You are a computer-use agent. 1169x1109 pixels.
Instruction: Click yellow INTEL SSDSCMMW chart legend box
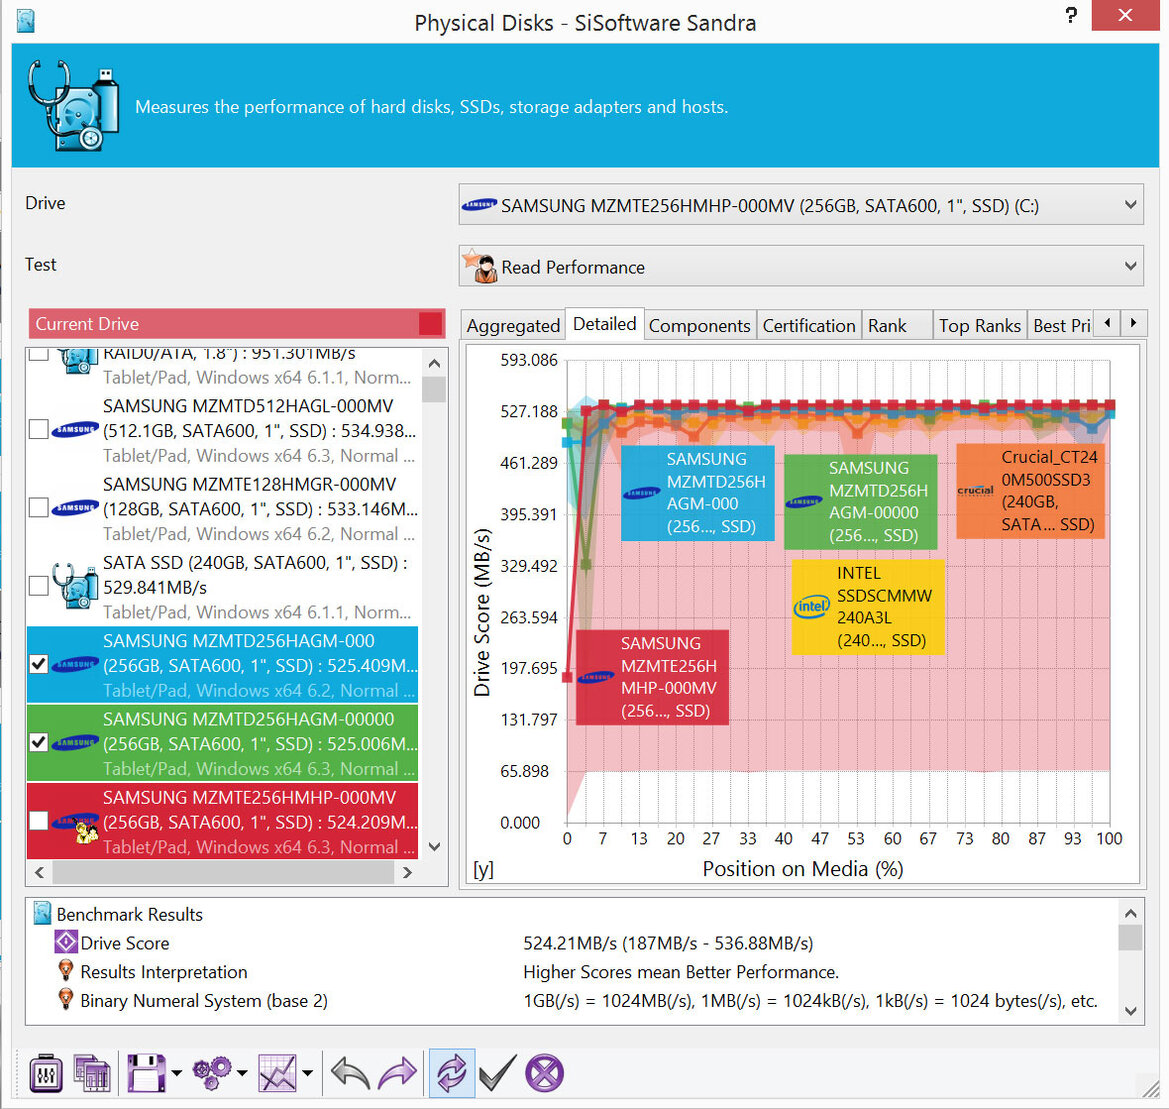868,607
